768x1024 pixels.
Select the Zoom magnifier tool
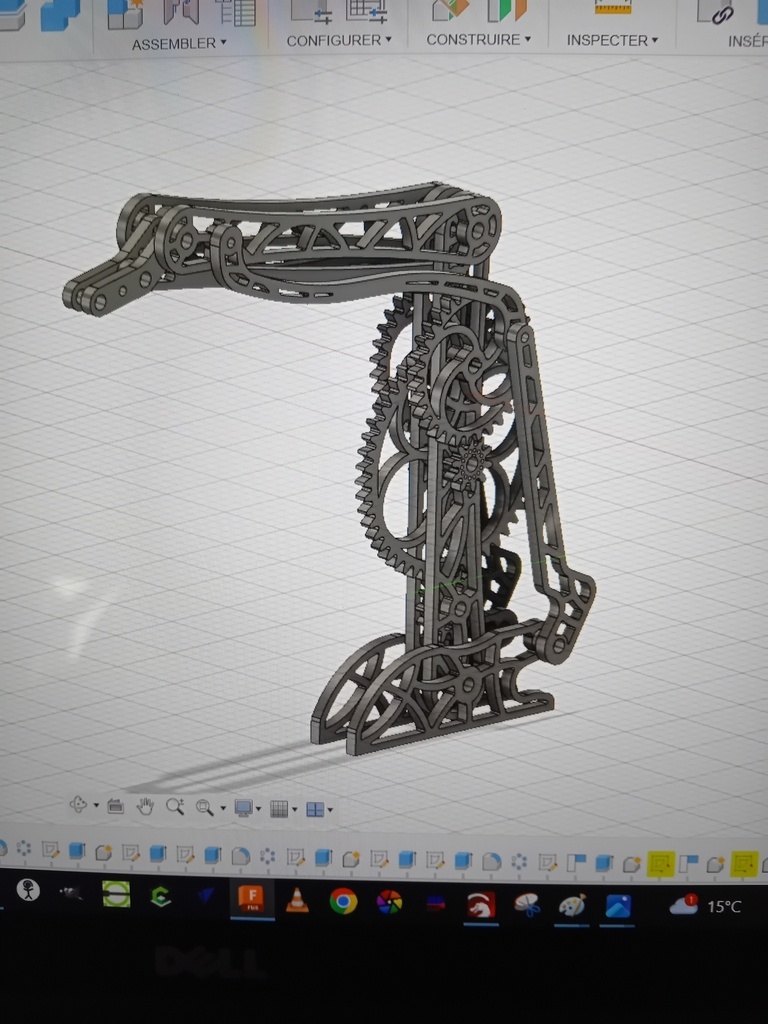pyautogui.click(x=174, y=807)
